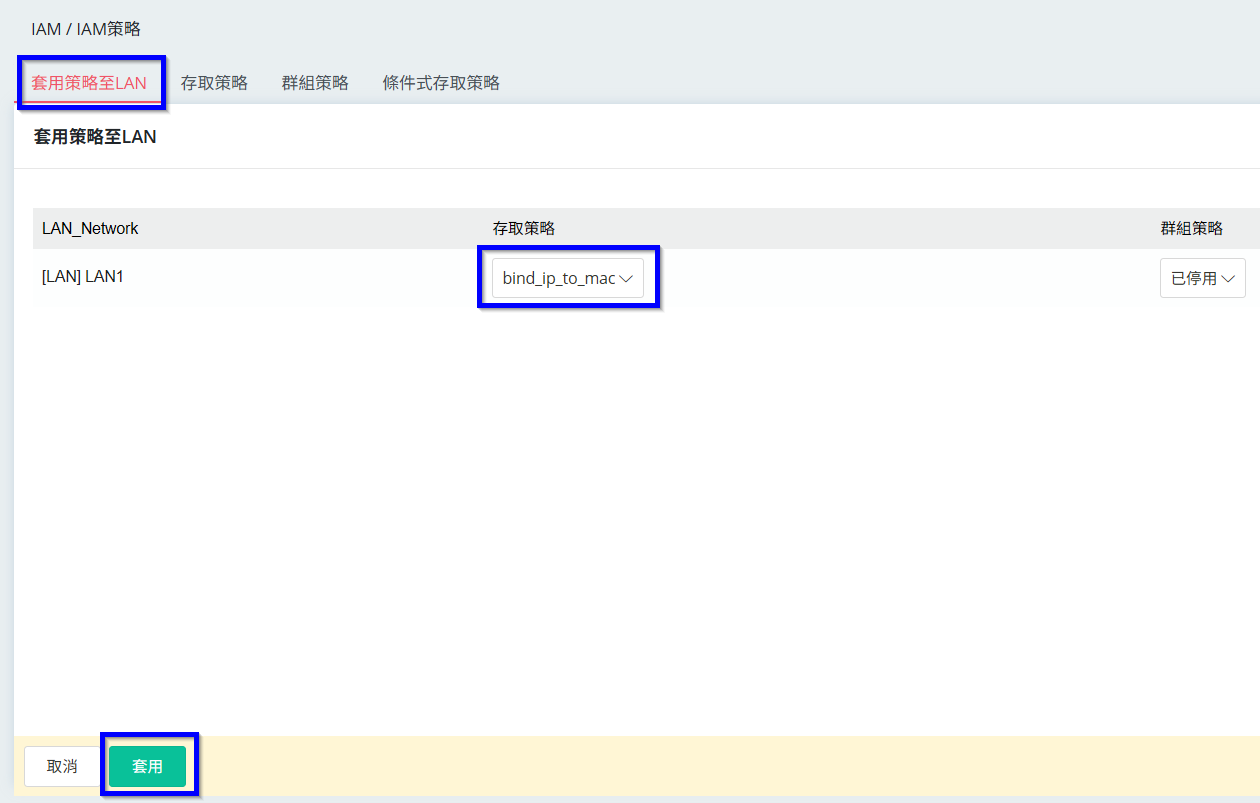Viewport: 1260px width, 803px height.
Task: Click the LAN_Network column header
Action: pos(90,228)
